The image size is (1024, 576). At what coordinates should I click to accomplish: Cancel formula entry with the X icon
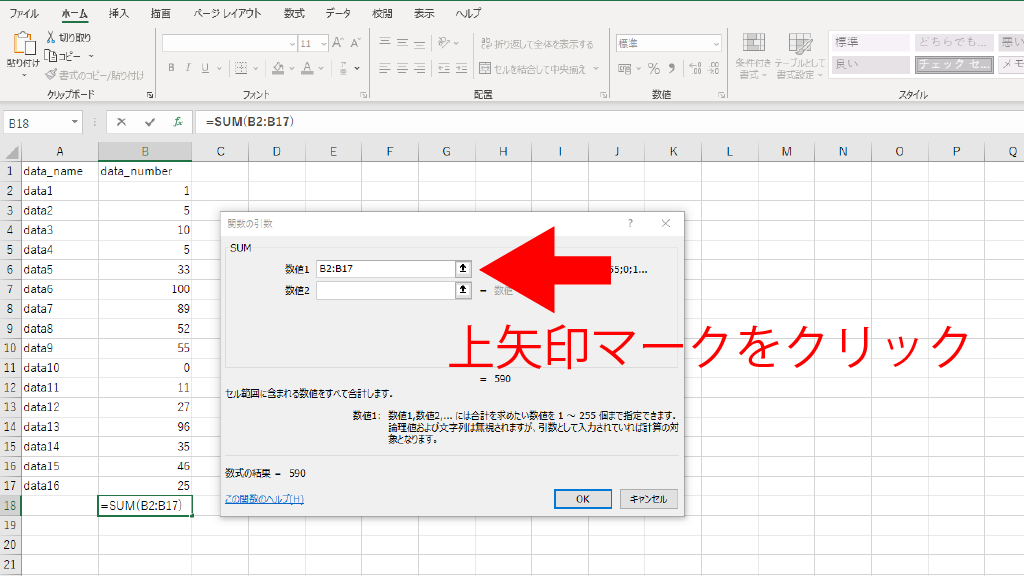tap(121, 122)
